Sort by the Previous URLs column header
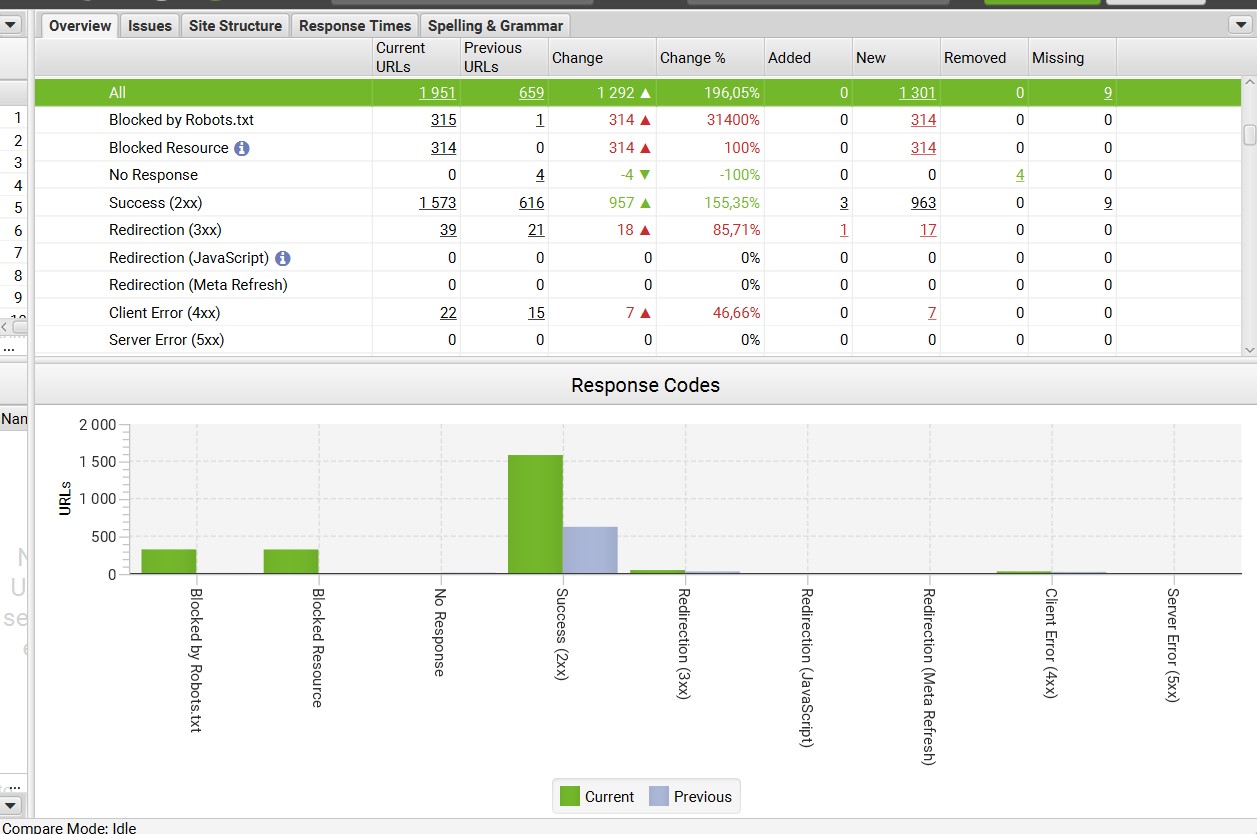Screen dimensions: 1257x834 504,57
